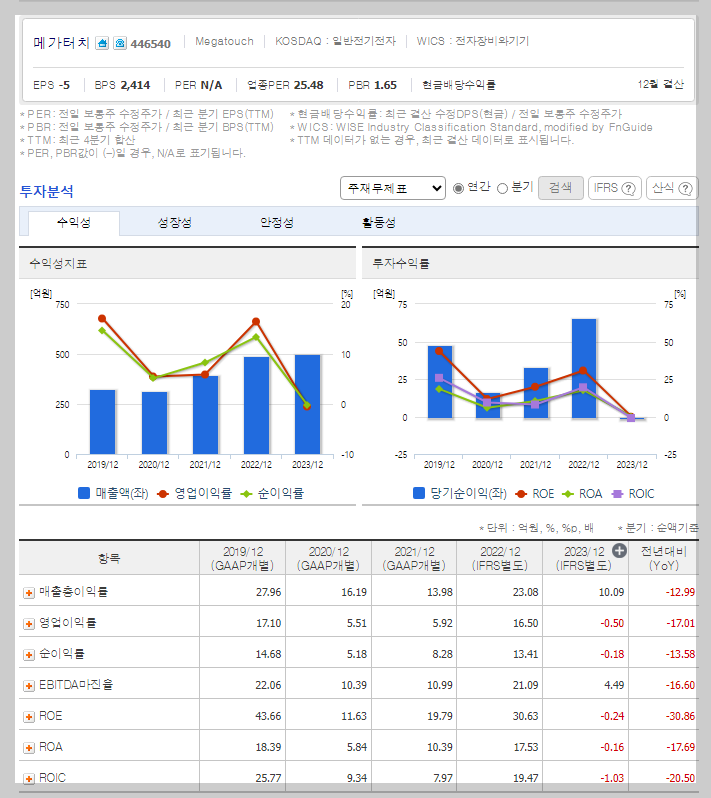Click the 업종PER 25.48 value
Screen dimensions: 711x798
pyautogui.click(x=308, y=85)
